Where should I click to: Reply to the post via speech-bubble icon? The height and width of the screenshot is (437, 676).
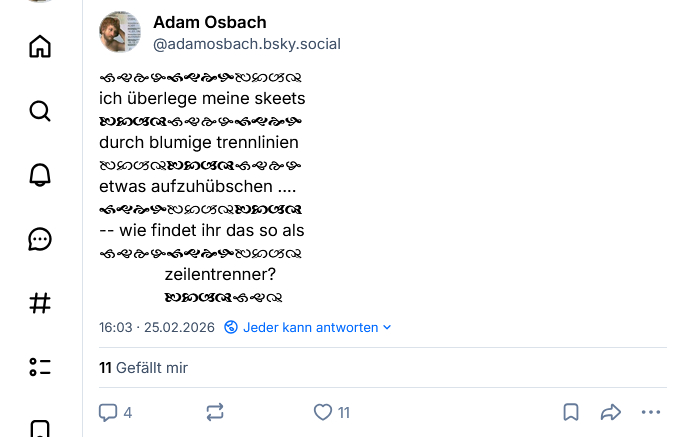coord(108,412)
